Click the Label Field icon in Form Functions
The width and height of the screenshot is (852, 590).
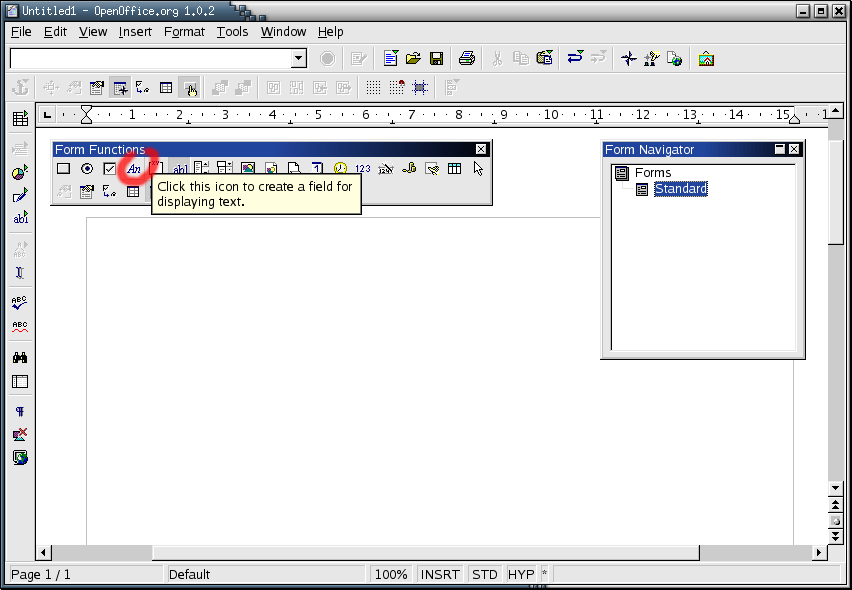[x=134, y=169]
